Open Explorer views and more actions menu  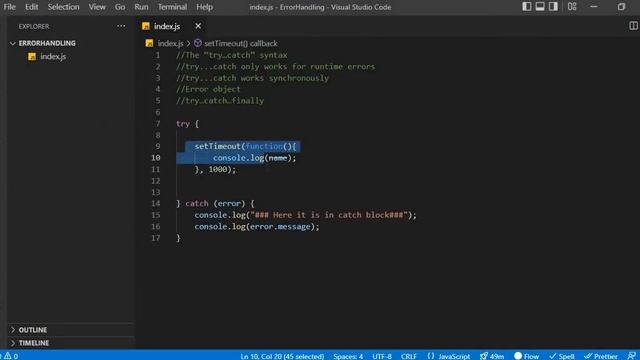[121, 26]
